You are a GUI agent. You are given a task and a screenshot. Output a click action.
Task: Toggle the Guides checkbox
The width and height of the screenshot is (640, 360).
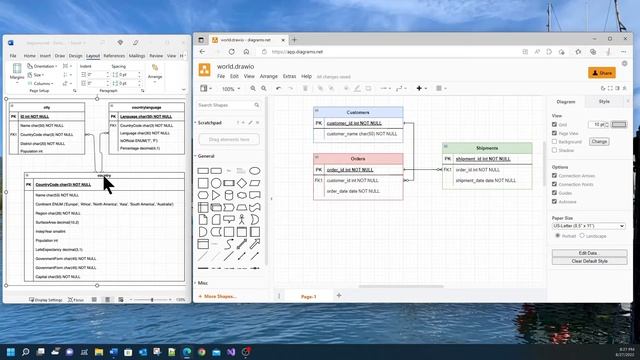(x=554, y=193)
